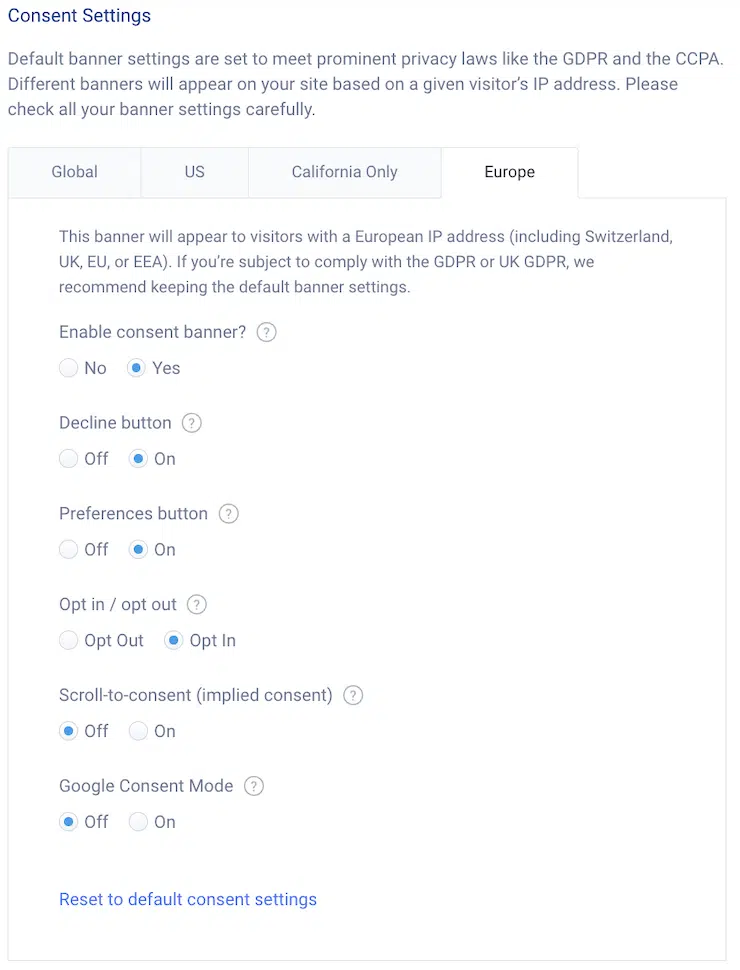
Task: Open the US consent settings tab
Action: point(194,172)
